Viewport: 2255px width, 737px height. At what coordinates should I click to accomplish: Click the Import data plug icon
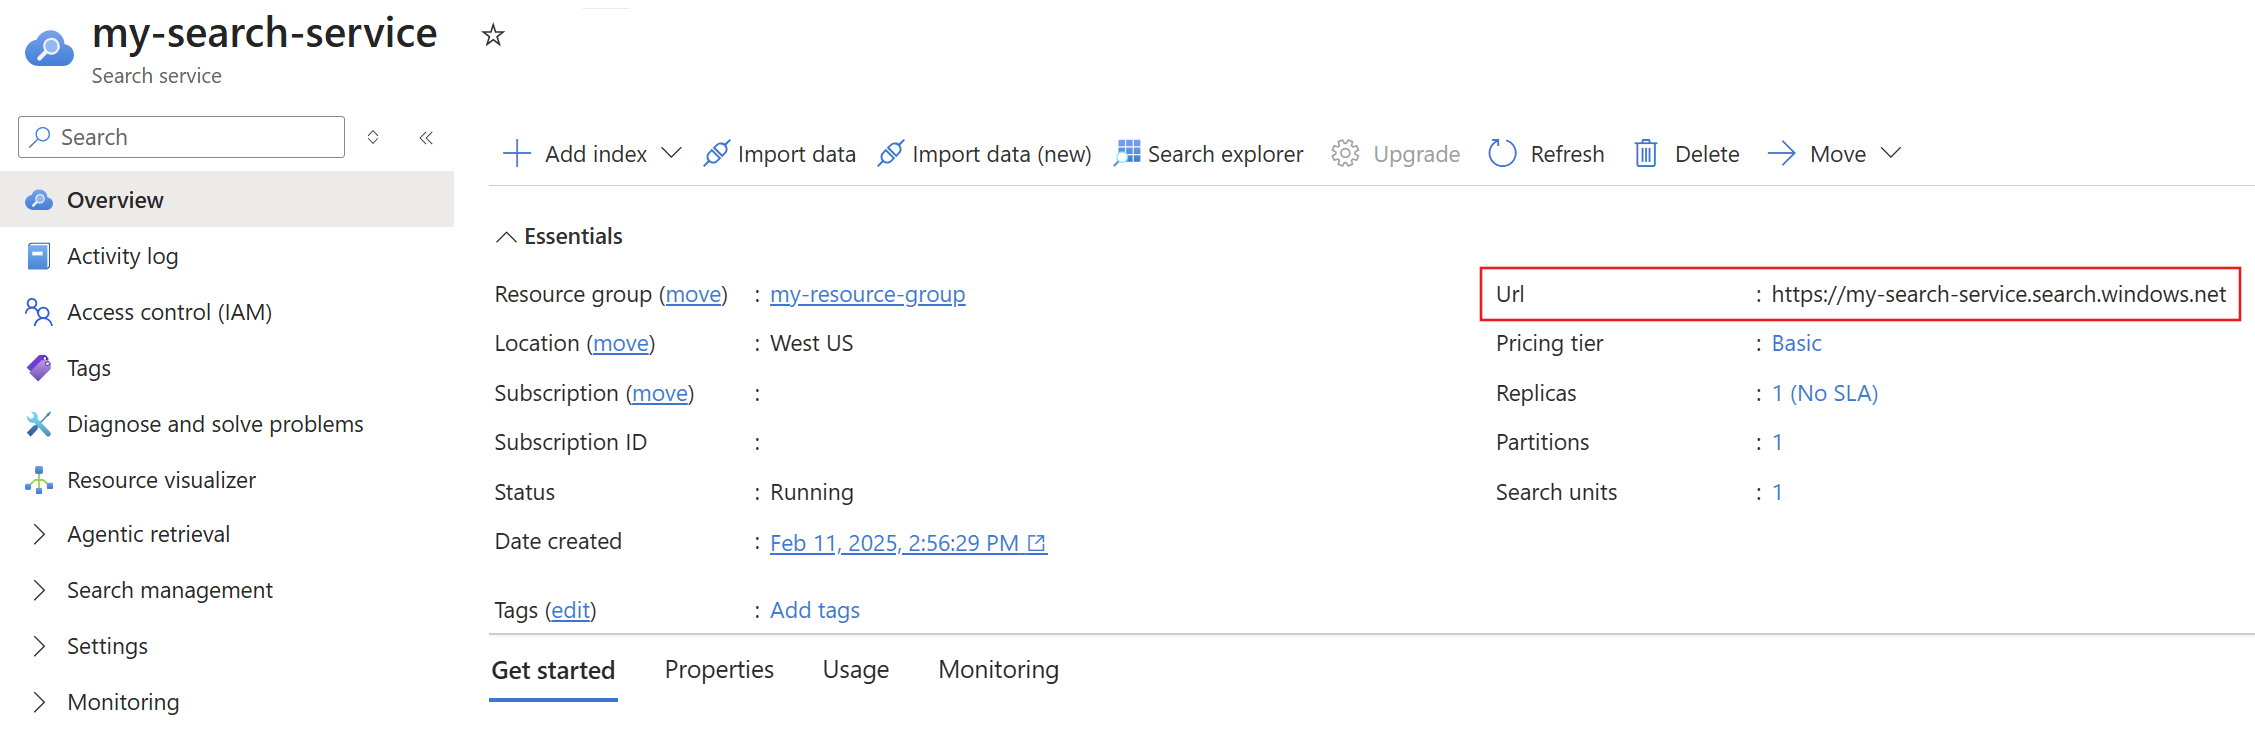click(716, 154)
